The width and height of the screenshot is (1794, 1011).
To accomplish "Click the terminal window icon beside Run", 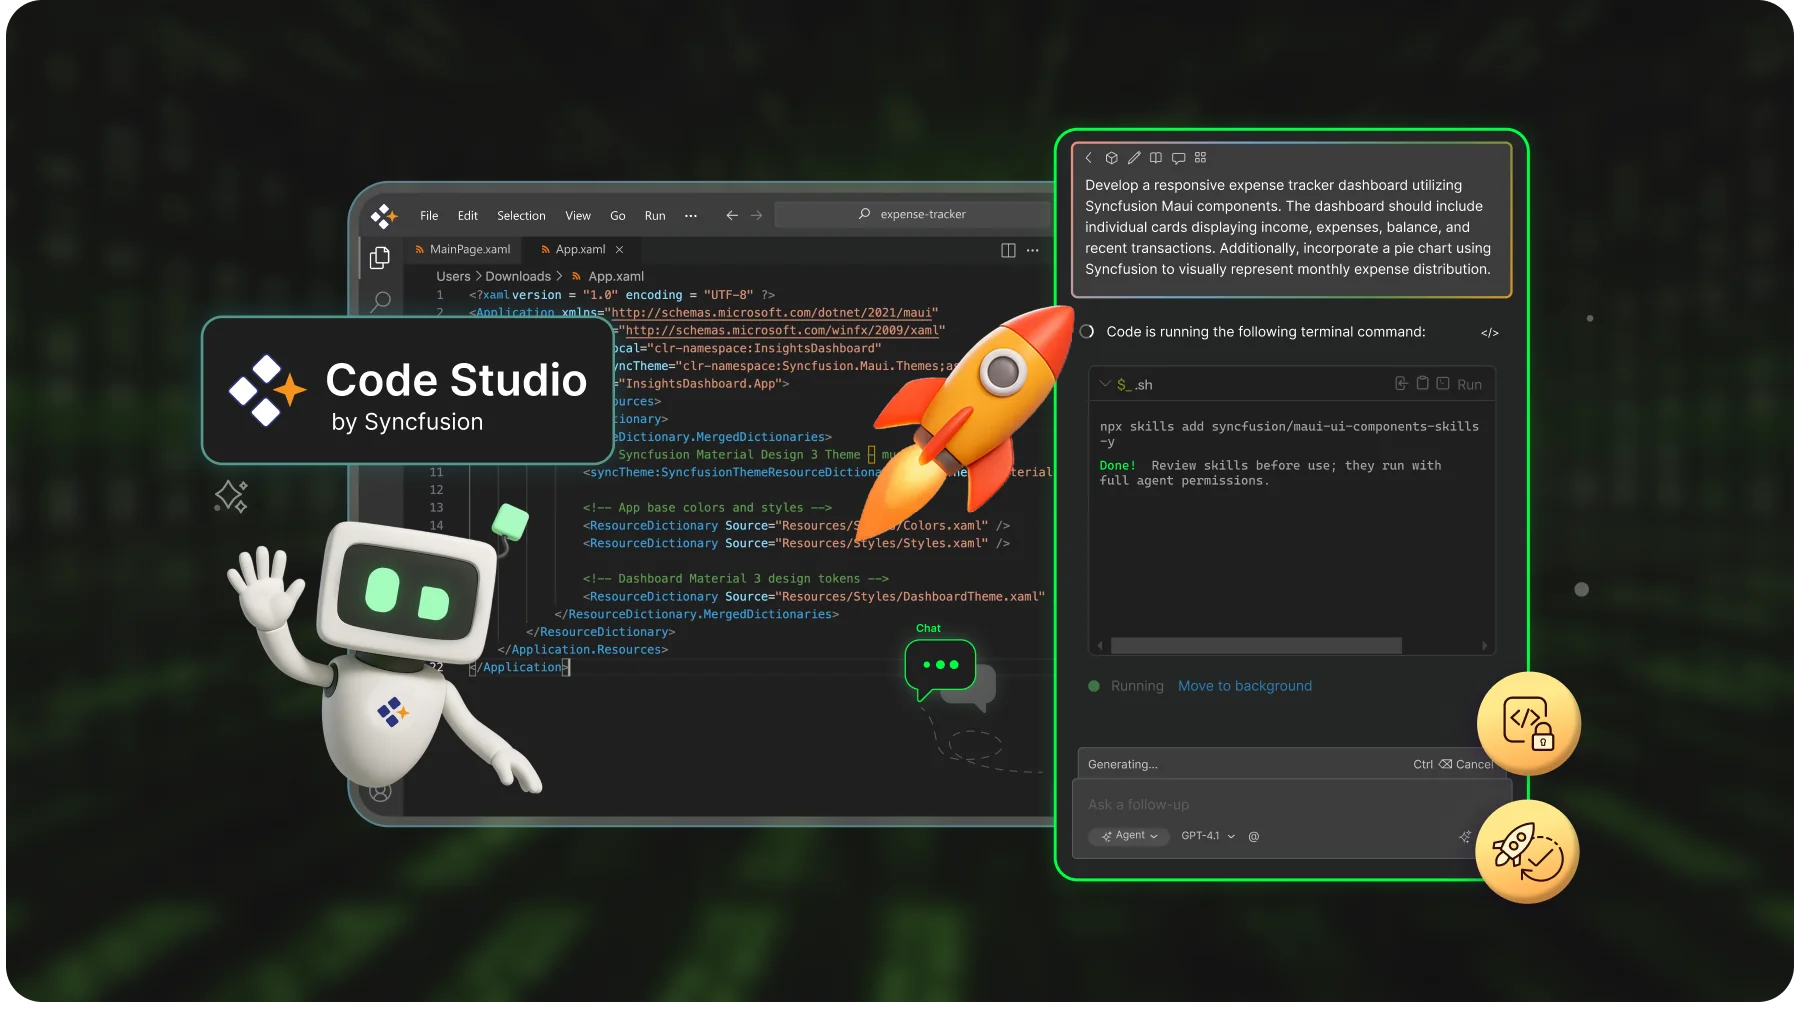I will coord(1443,384).
